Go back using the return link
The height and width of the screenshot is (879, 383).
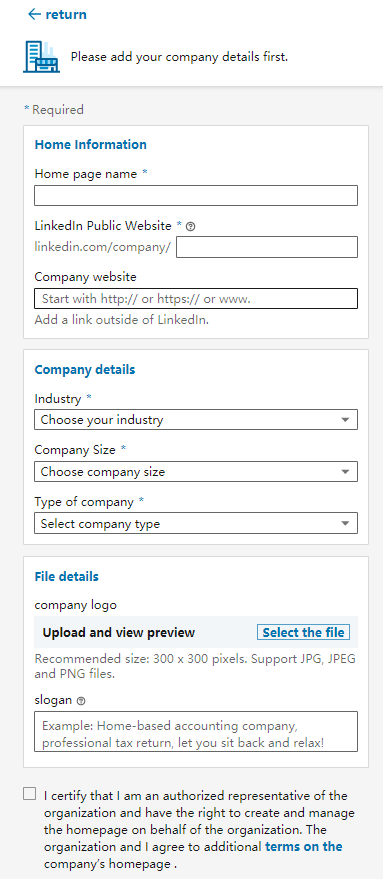pos(66,15)
